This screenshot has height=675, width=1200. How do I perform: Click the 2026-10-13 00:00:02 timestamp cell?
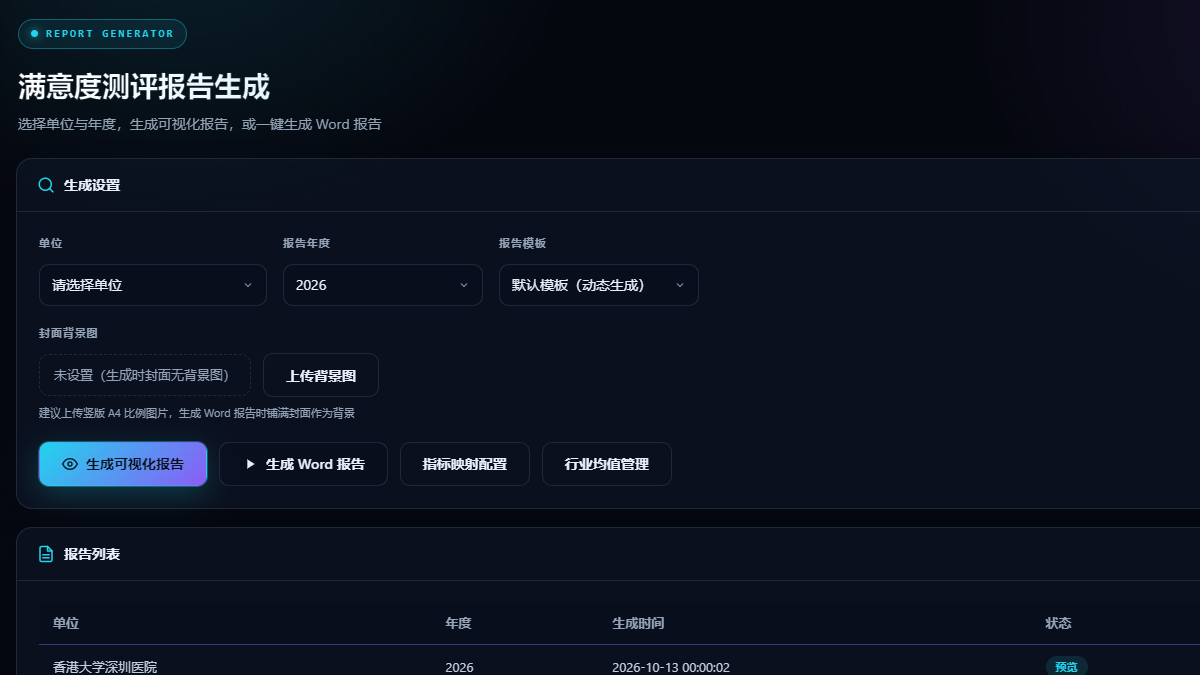pos(671,667)
